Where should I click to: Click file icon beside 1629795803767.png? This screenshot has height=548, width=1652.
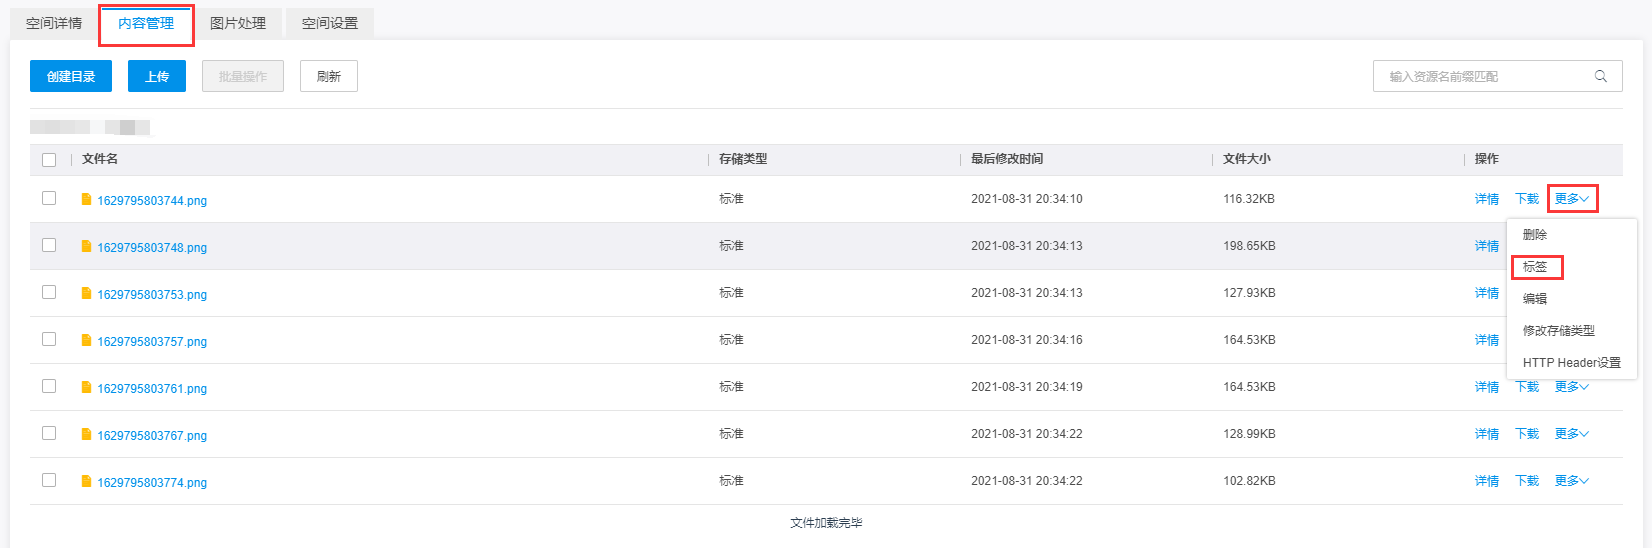87,435
